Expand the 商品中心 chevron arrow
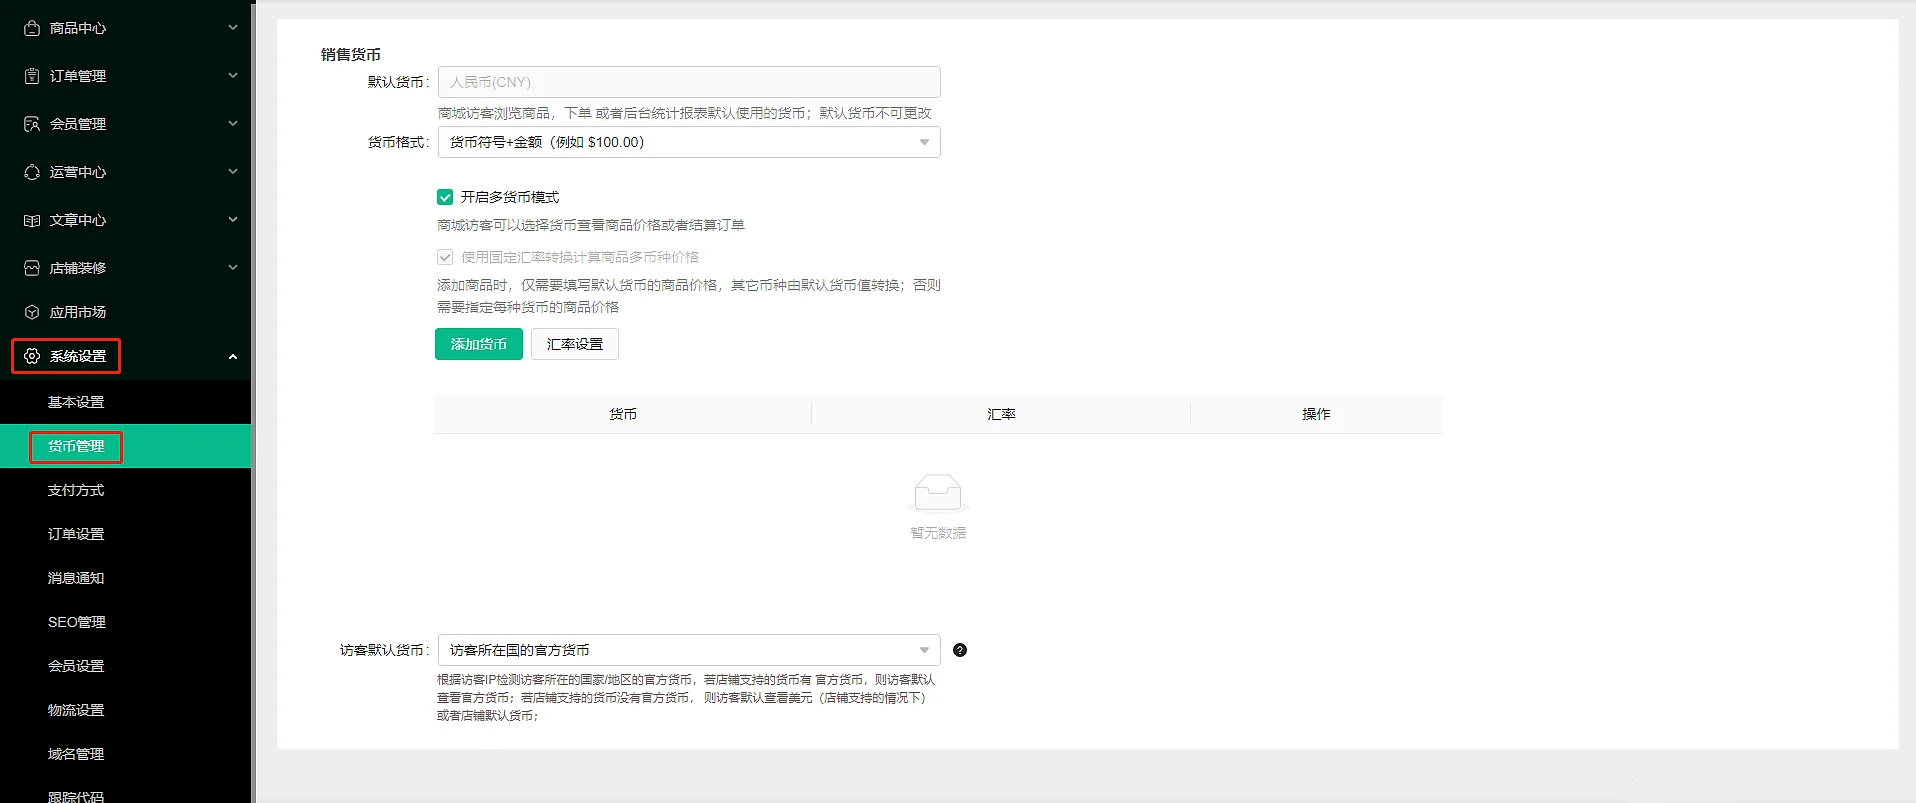The height and width of the screenshot is (803, 1916). pos(233,28)
